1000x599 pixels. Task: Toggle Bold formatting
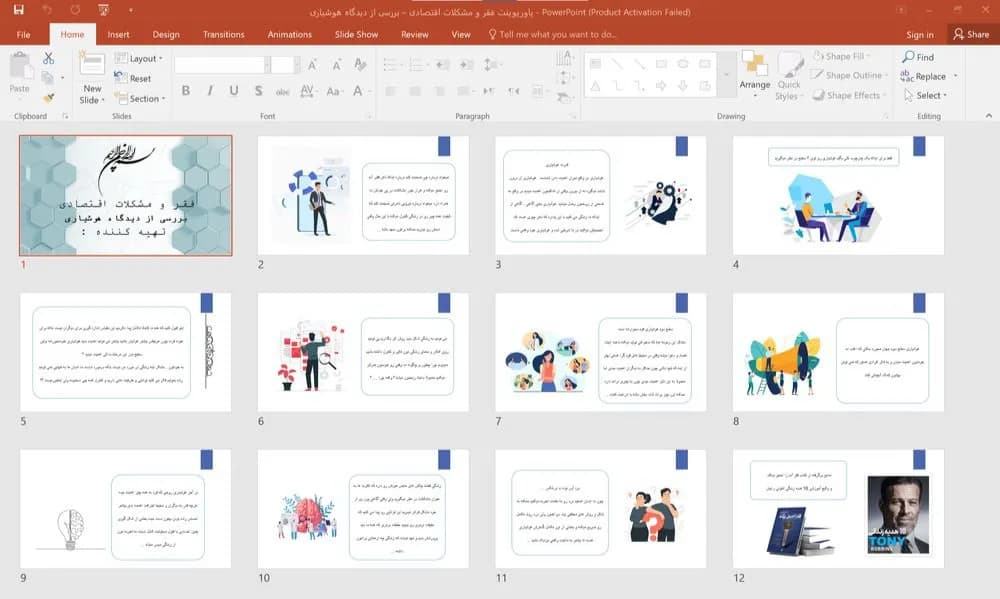pyautogui.click(x=186, y=91)
